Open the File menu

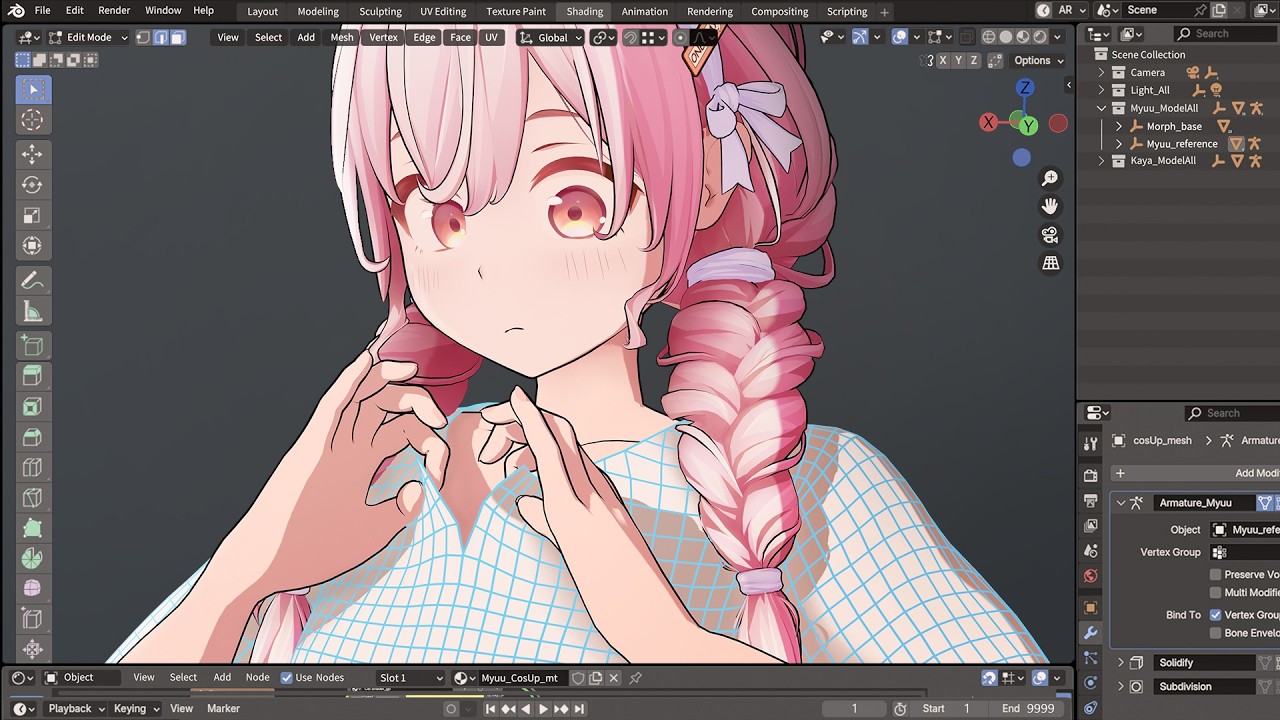[x=42, y=10]
